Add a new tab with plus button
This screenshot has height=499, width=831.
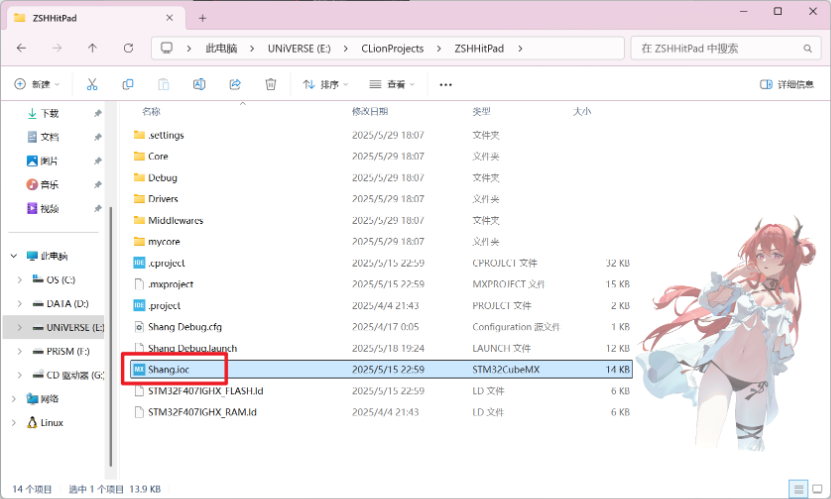click(202, 18)
